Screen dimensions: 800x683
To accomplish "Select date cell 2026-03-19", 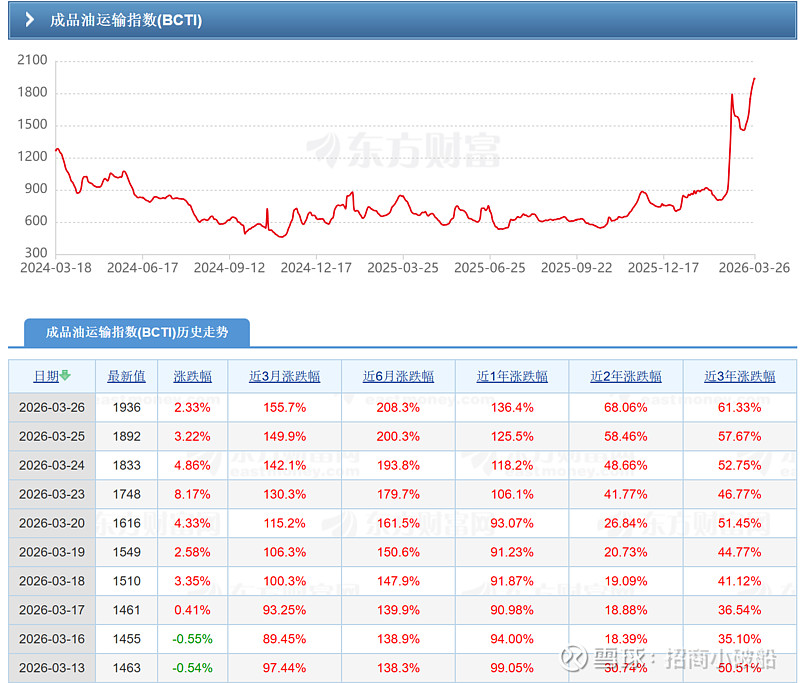I will tap(52, 552).
